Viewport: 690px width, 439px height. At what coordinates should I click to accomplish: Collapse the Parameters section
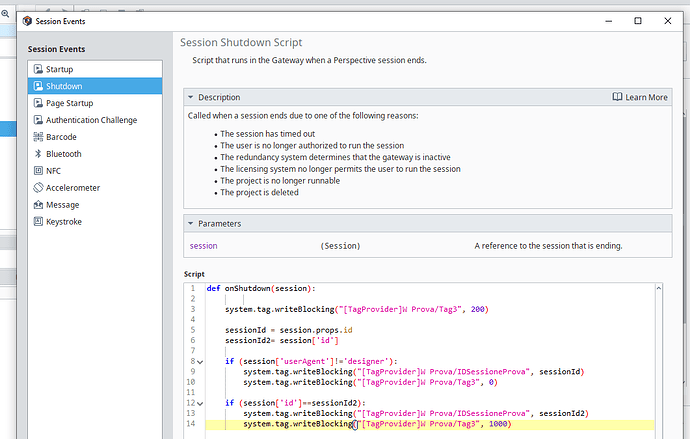coord(191,224)
